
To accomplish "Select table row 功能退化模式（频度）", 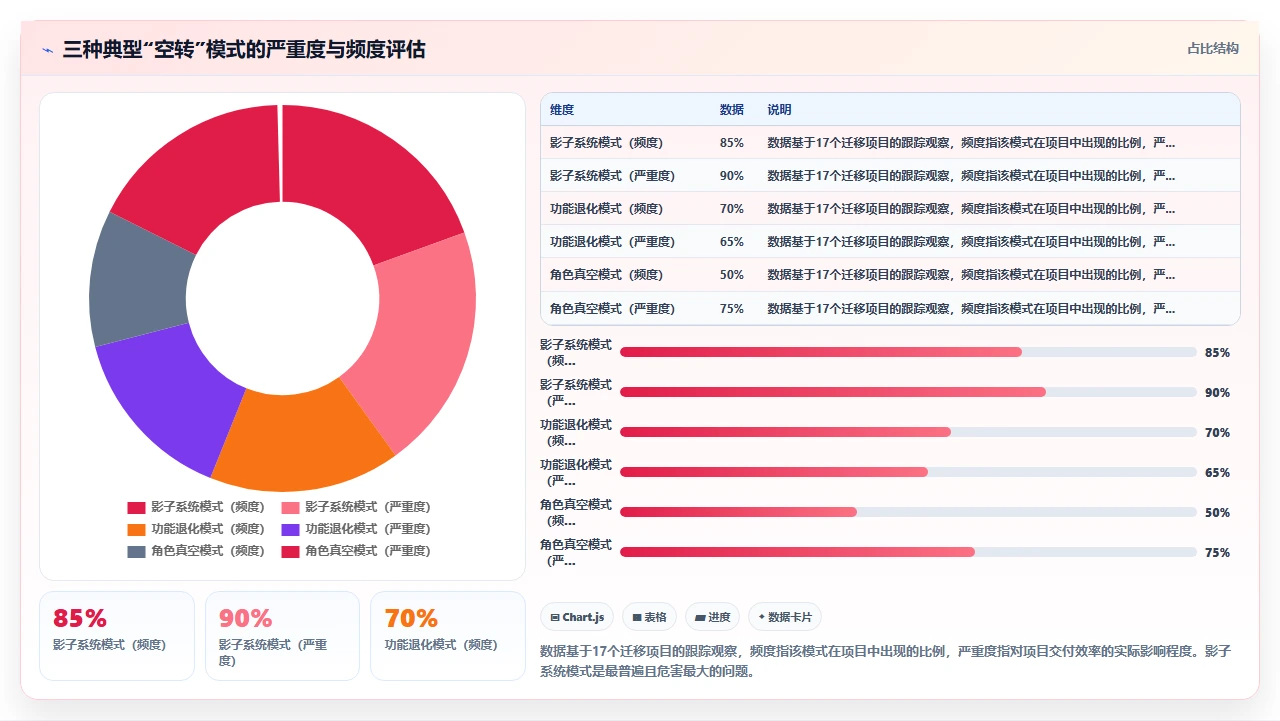I will coord(890,209).
